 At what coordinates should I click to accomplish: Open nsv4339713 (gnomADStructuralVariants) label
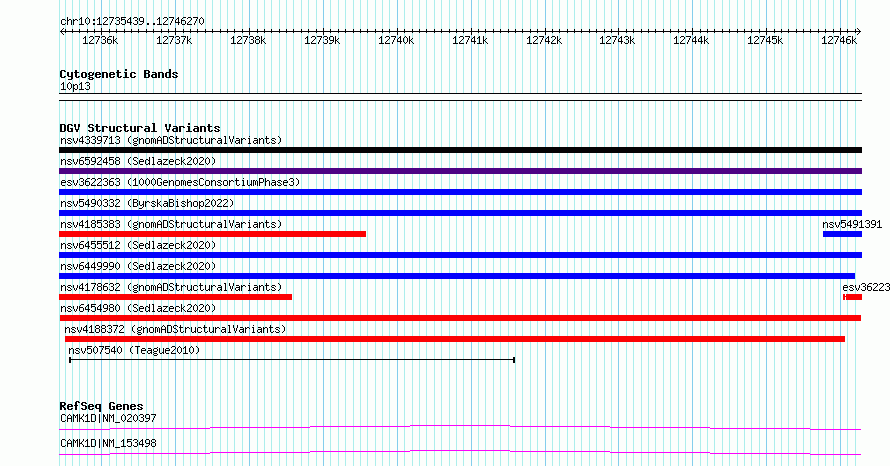[x=171, y=140]
